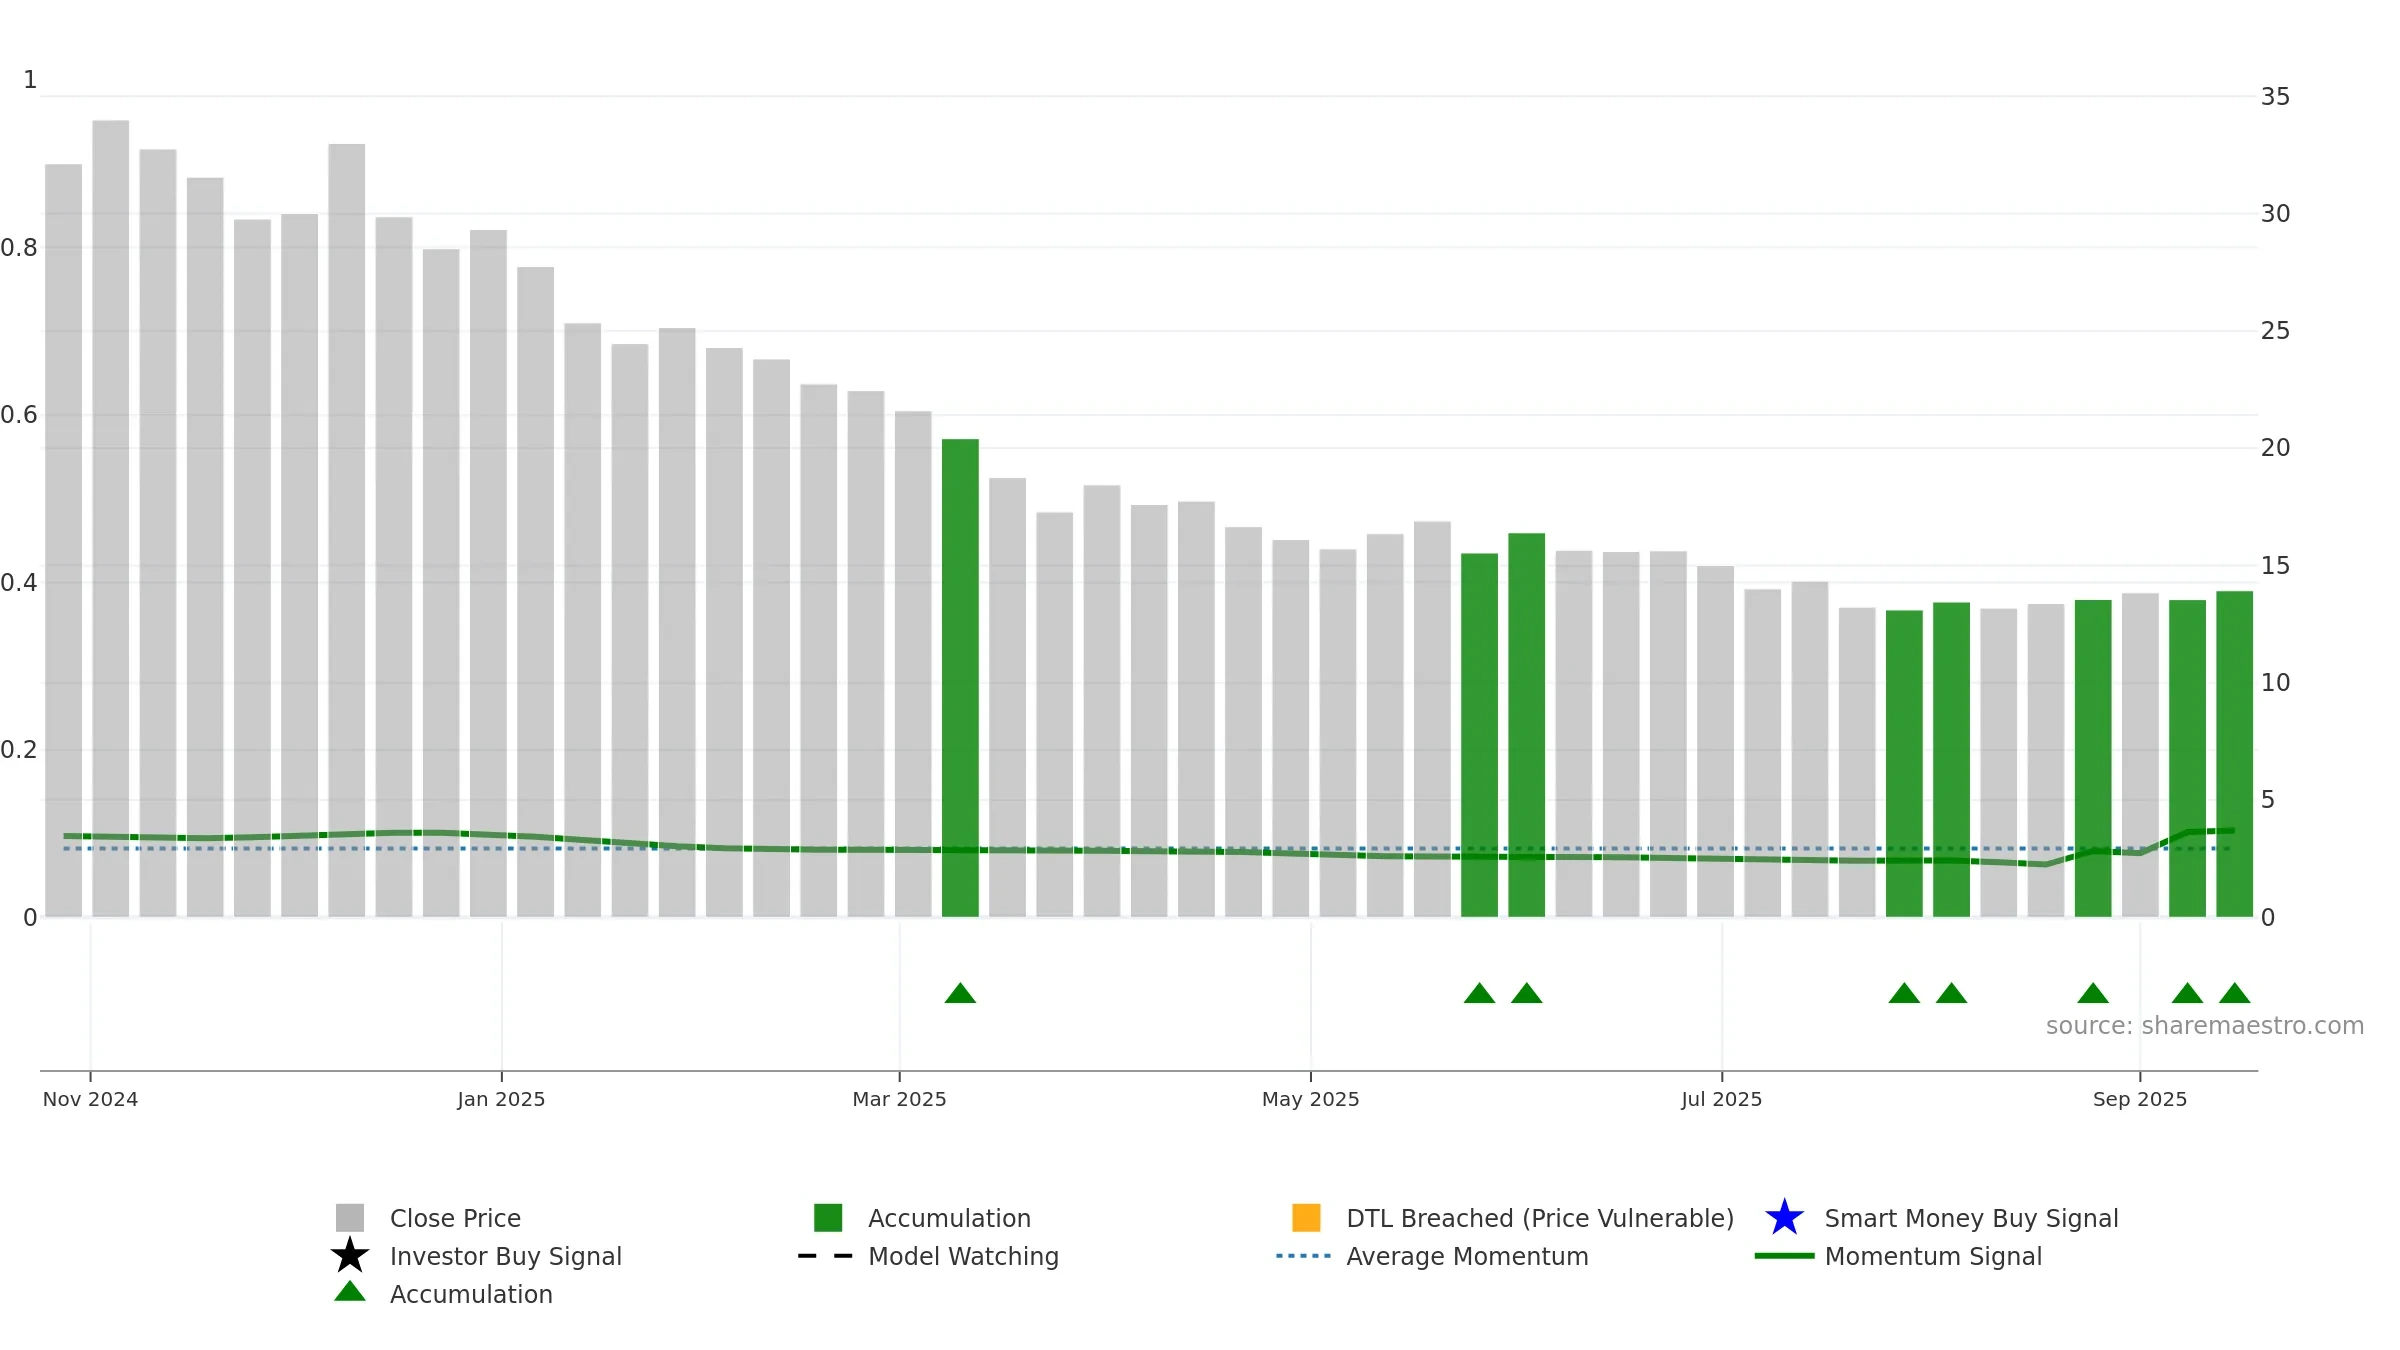Viewport: 2400px width, 1350px height.
Task: Click the 'Investor Buy Signal' legend label
Action: (x=506, y=1257)
